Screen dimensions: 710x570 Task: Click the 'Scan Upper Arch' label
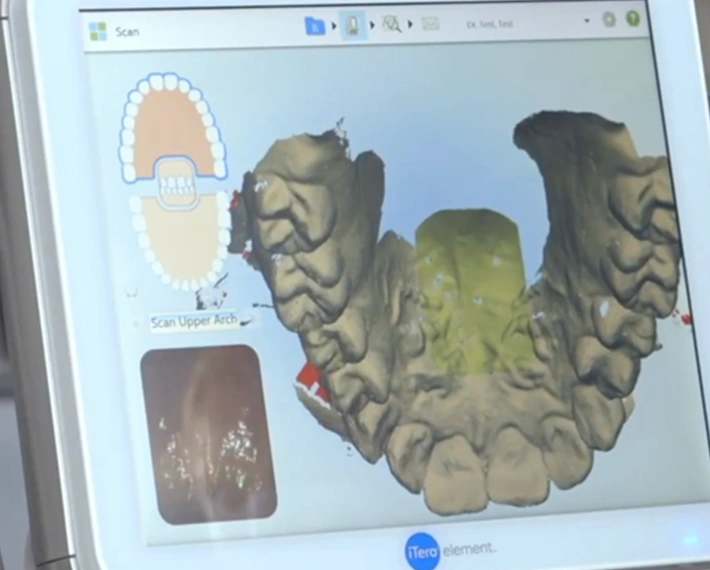click(194, 321)
